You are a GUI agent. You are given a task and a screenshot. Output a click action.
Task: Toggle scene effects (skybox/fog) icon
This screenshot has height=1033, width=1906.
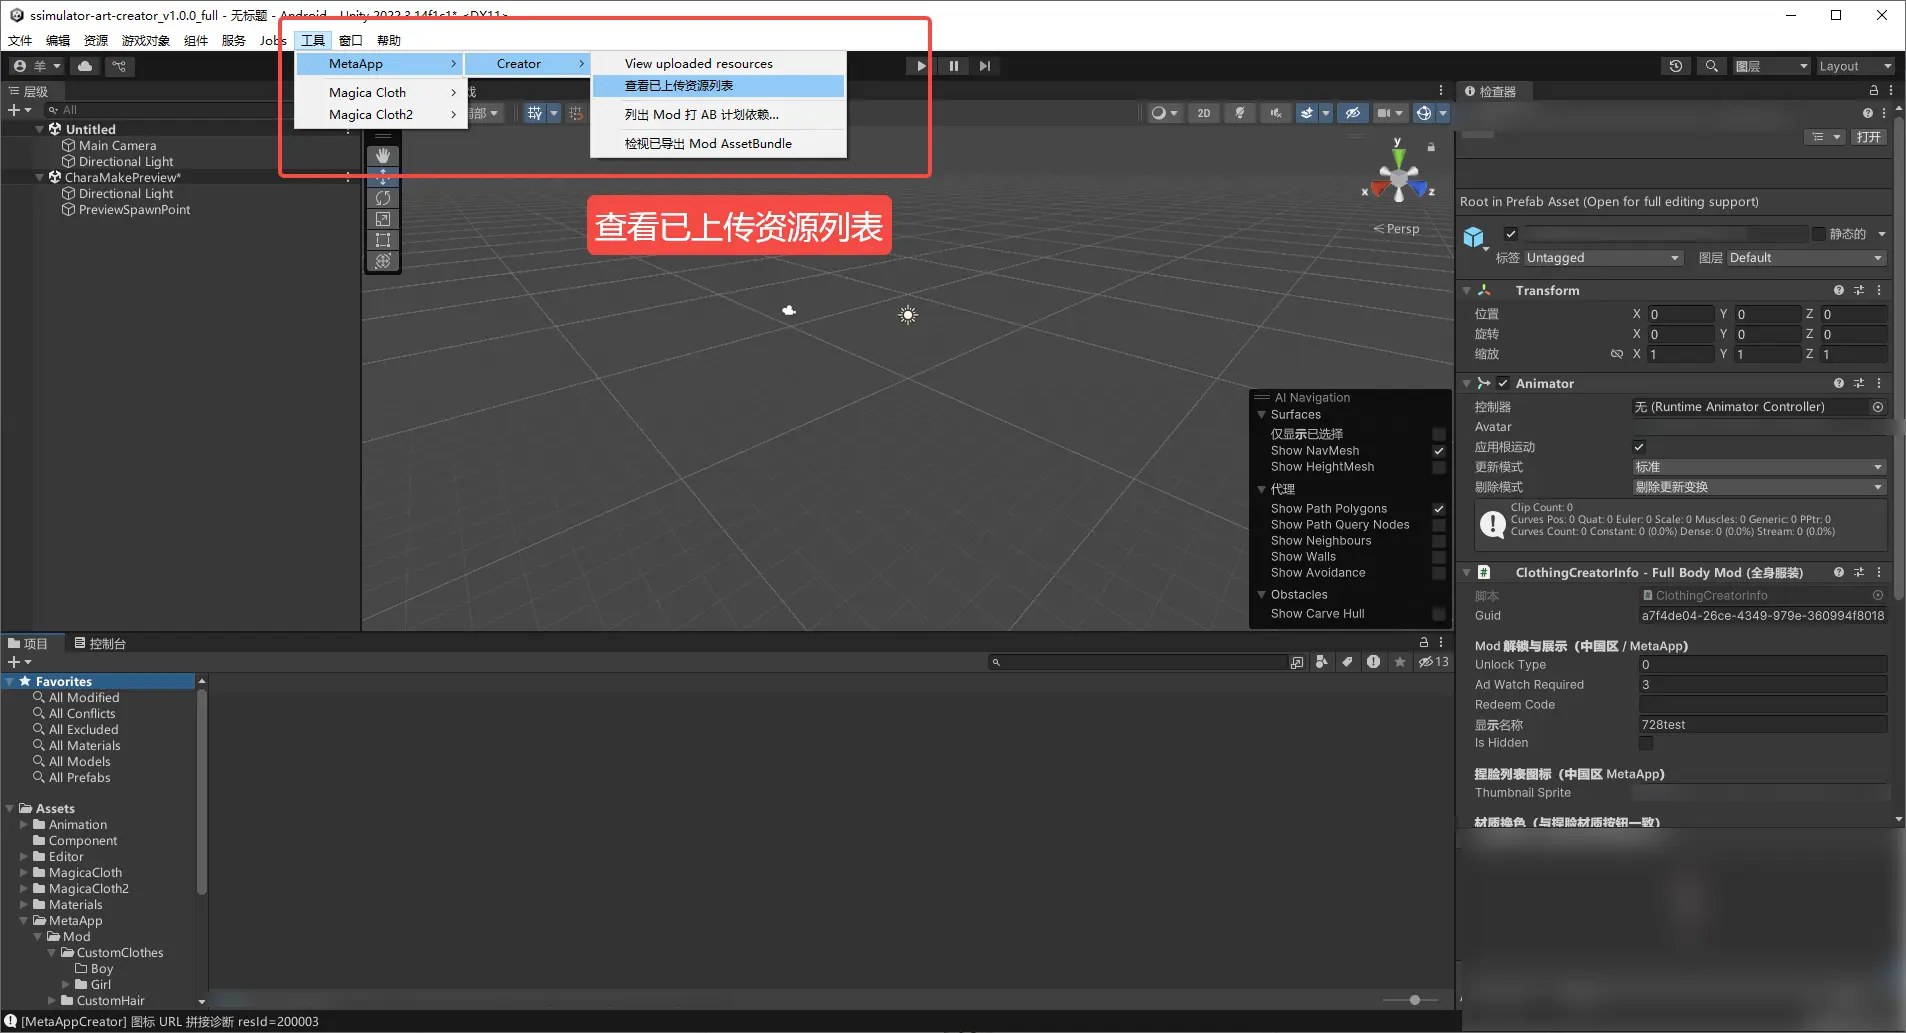pyautogui.click(x=1307, y=113)
